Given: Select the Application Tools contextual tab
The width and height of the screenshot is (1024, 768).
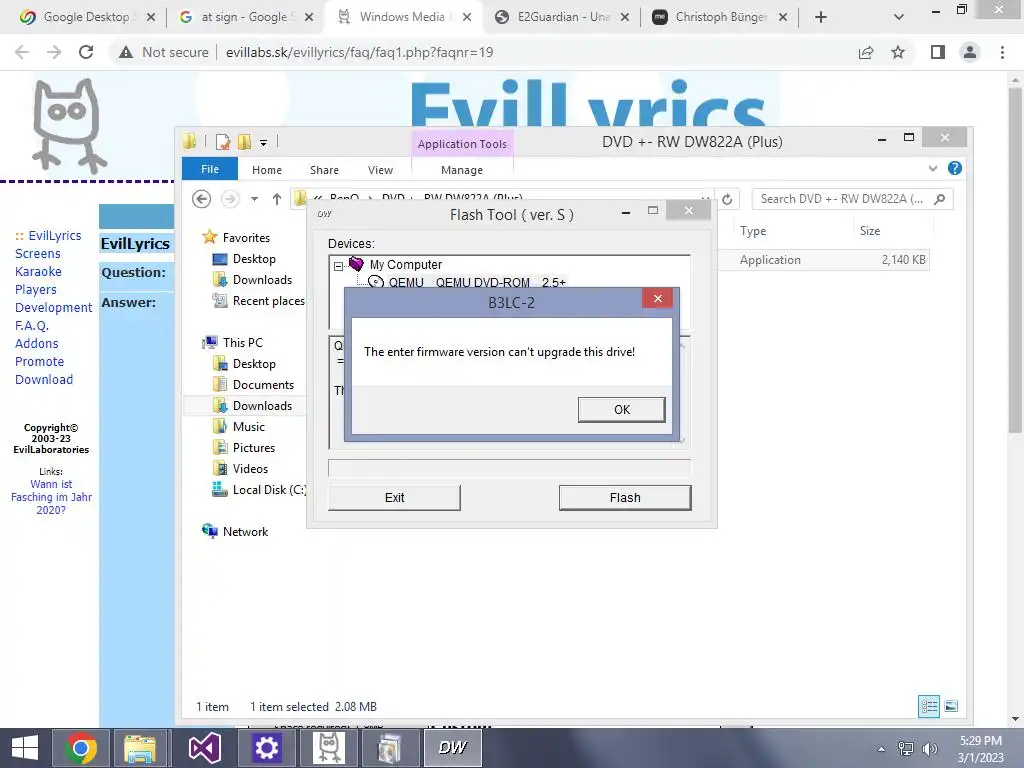Looking at the screenshot, I should [x=462, y=144].
